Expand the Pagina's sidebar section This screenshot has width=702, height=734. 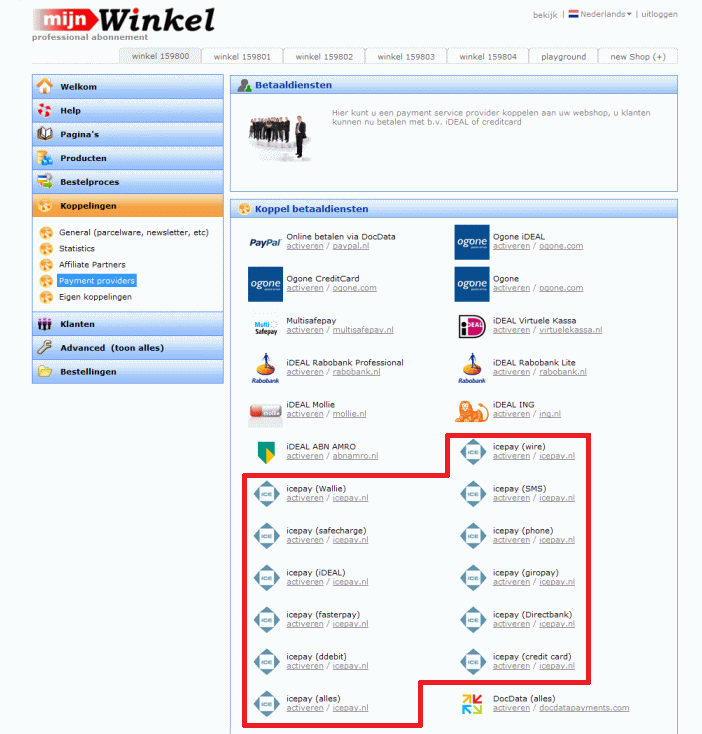128,134
